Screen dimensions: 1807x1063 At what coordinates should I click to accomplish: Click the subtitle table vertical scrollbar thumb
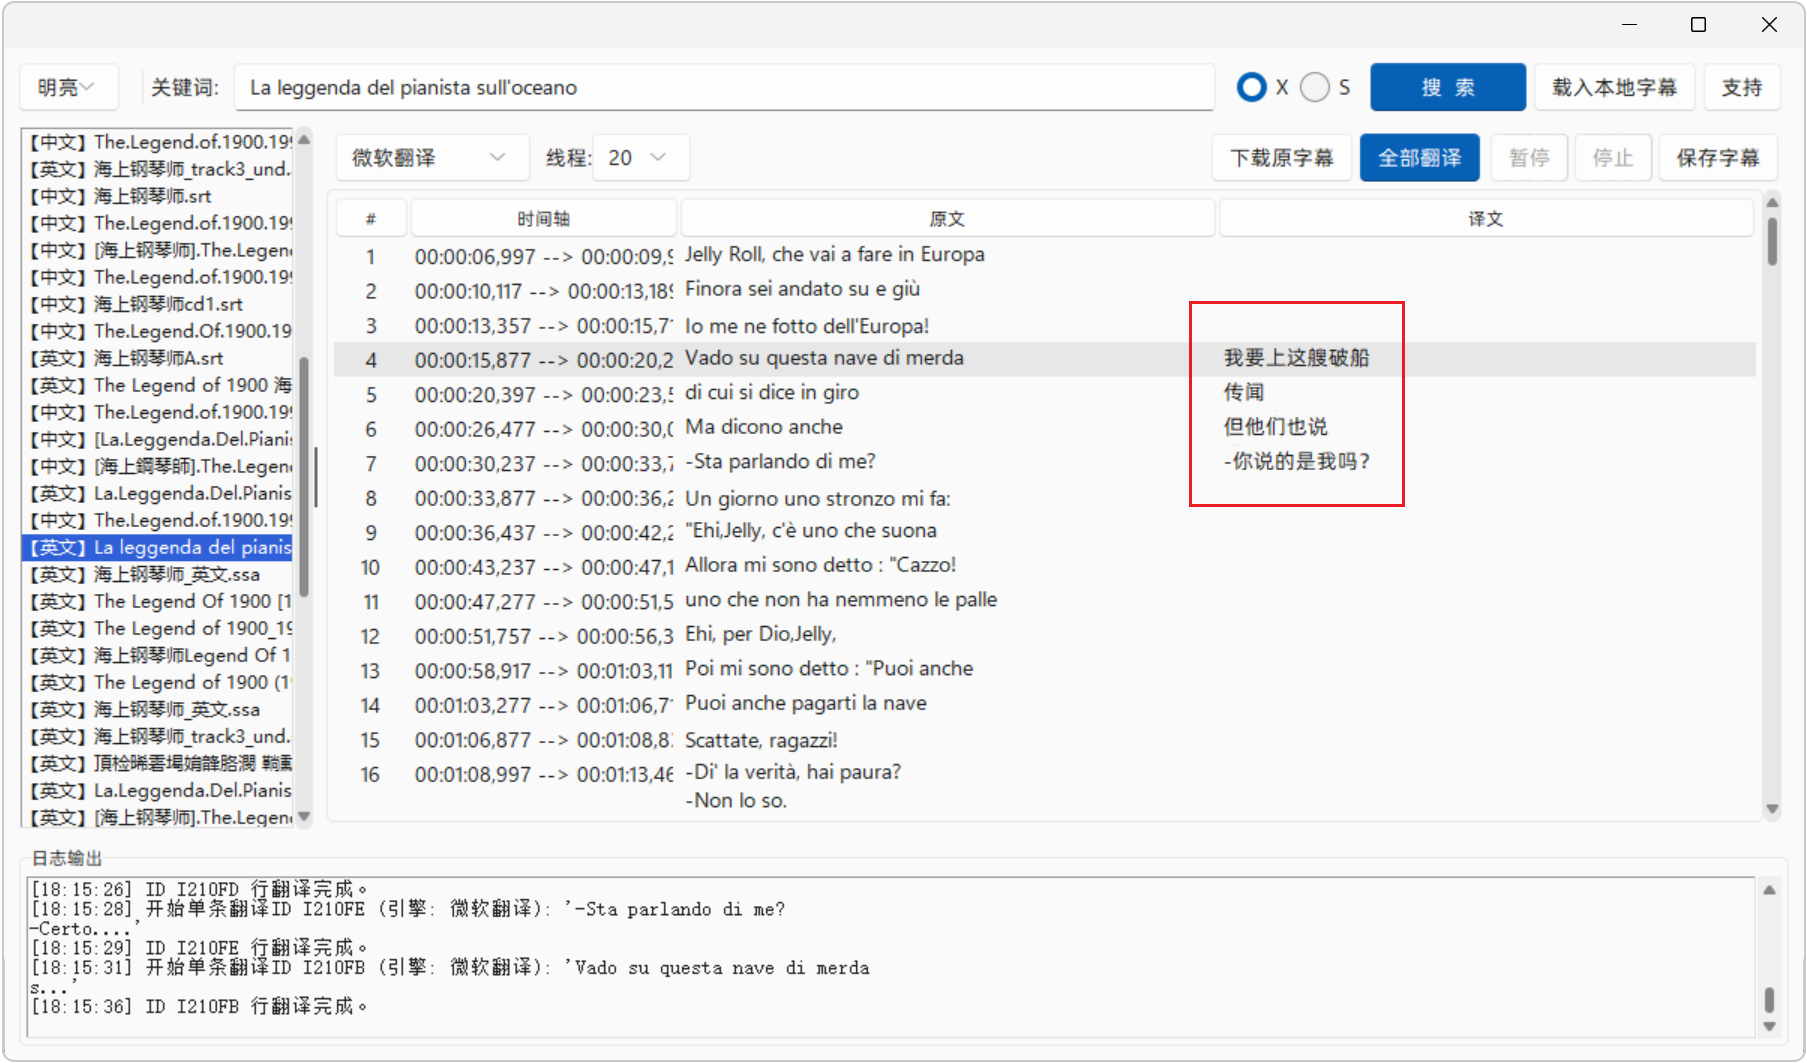coord(1772,241)
